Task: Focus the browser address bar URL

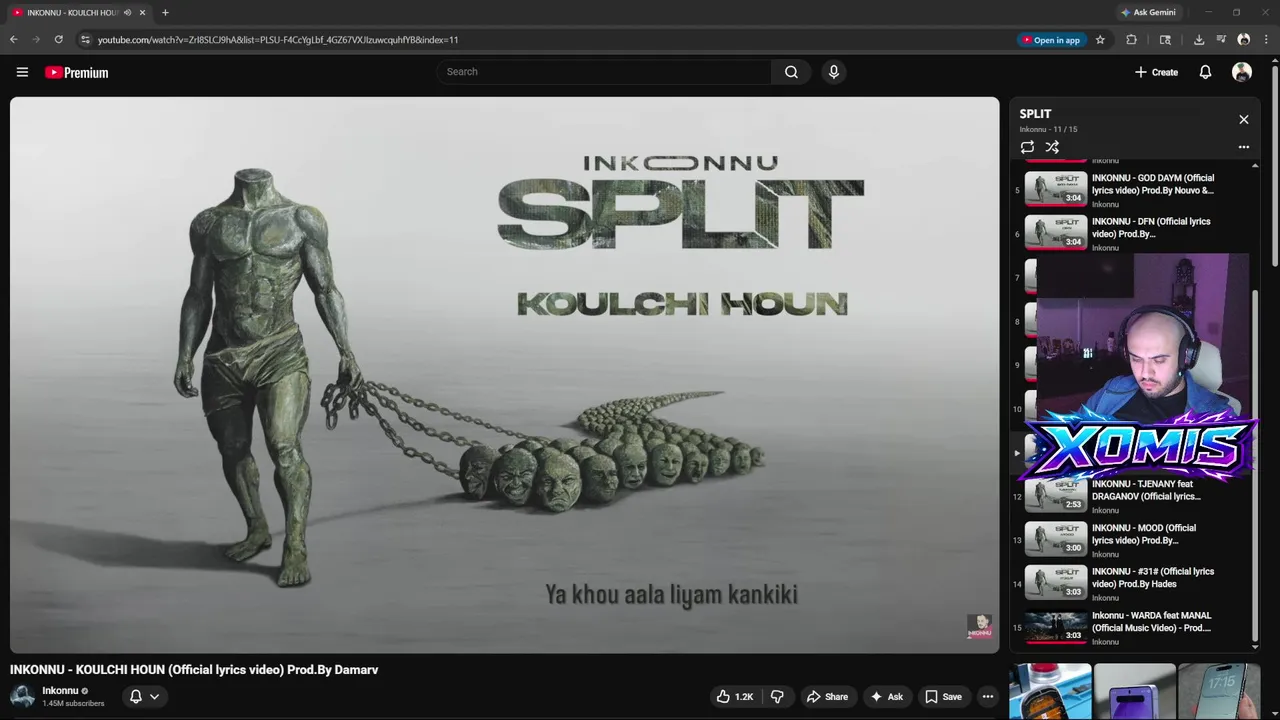Action: coord(278,40)
